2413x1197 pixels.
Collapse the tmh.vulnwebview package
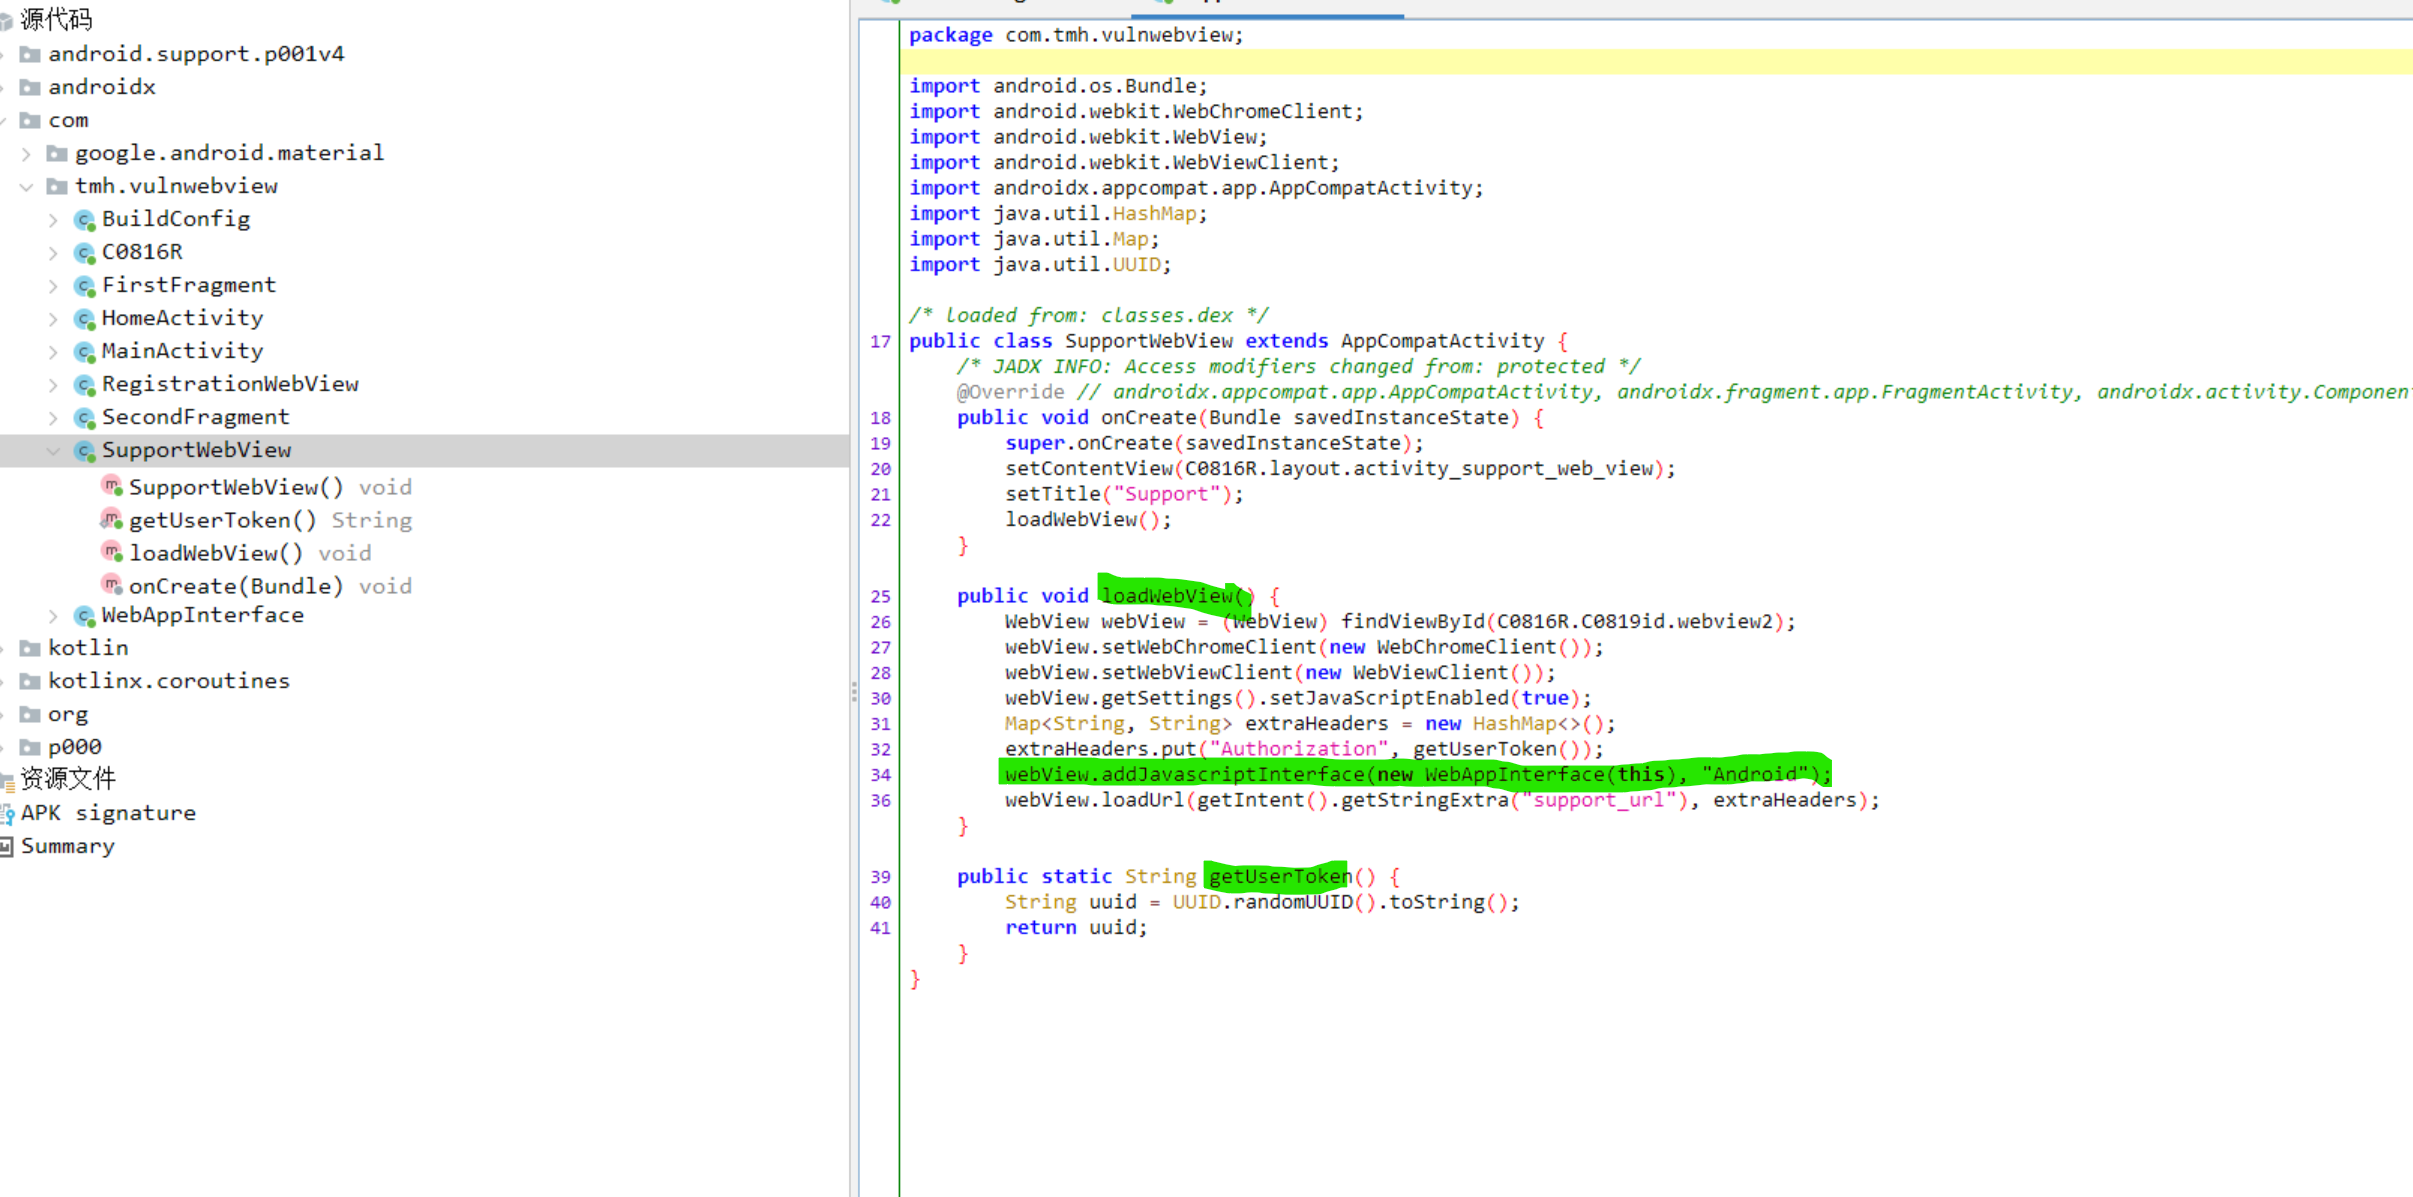(27, 187)
